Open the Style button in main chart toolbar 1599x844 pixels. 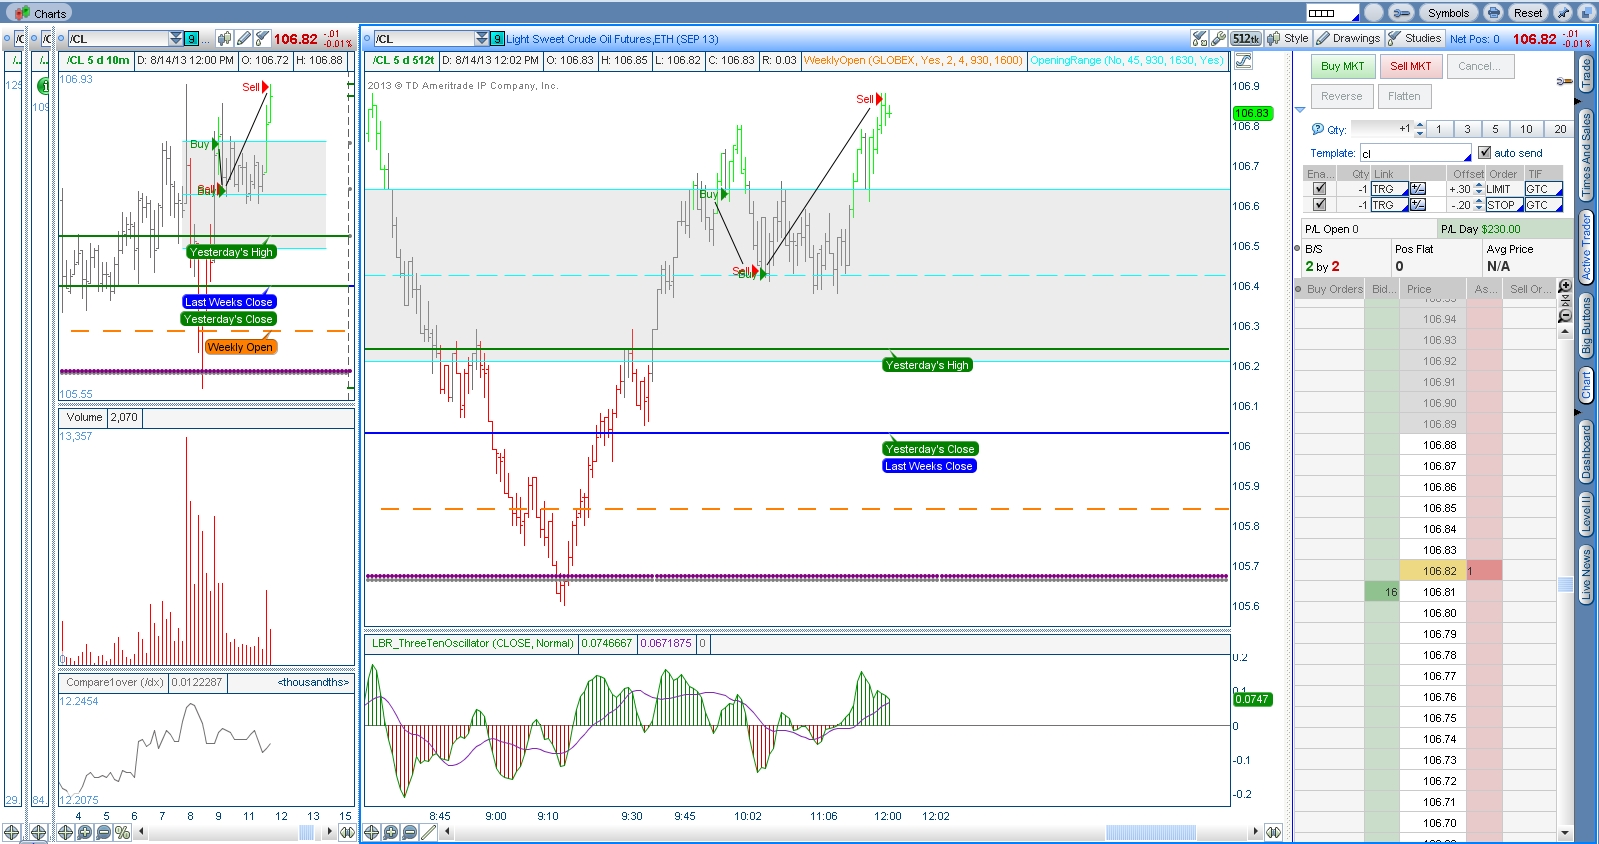(1288, 38)
